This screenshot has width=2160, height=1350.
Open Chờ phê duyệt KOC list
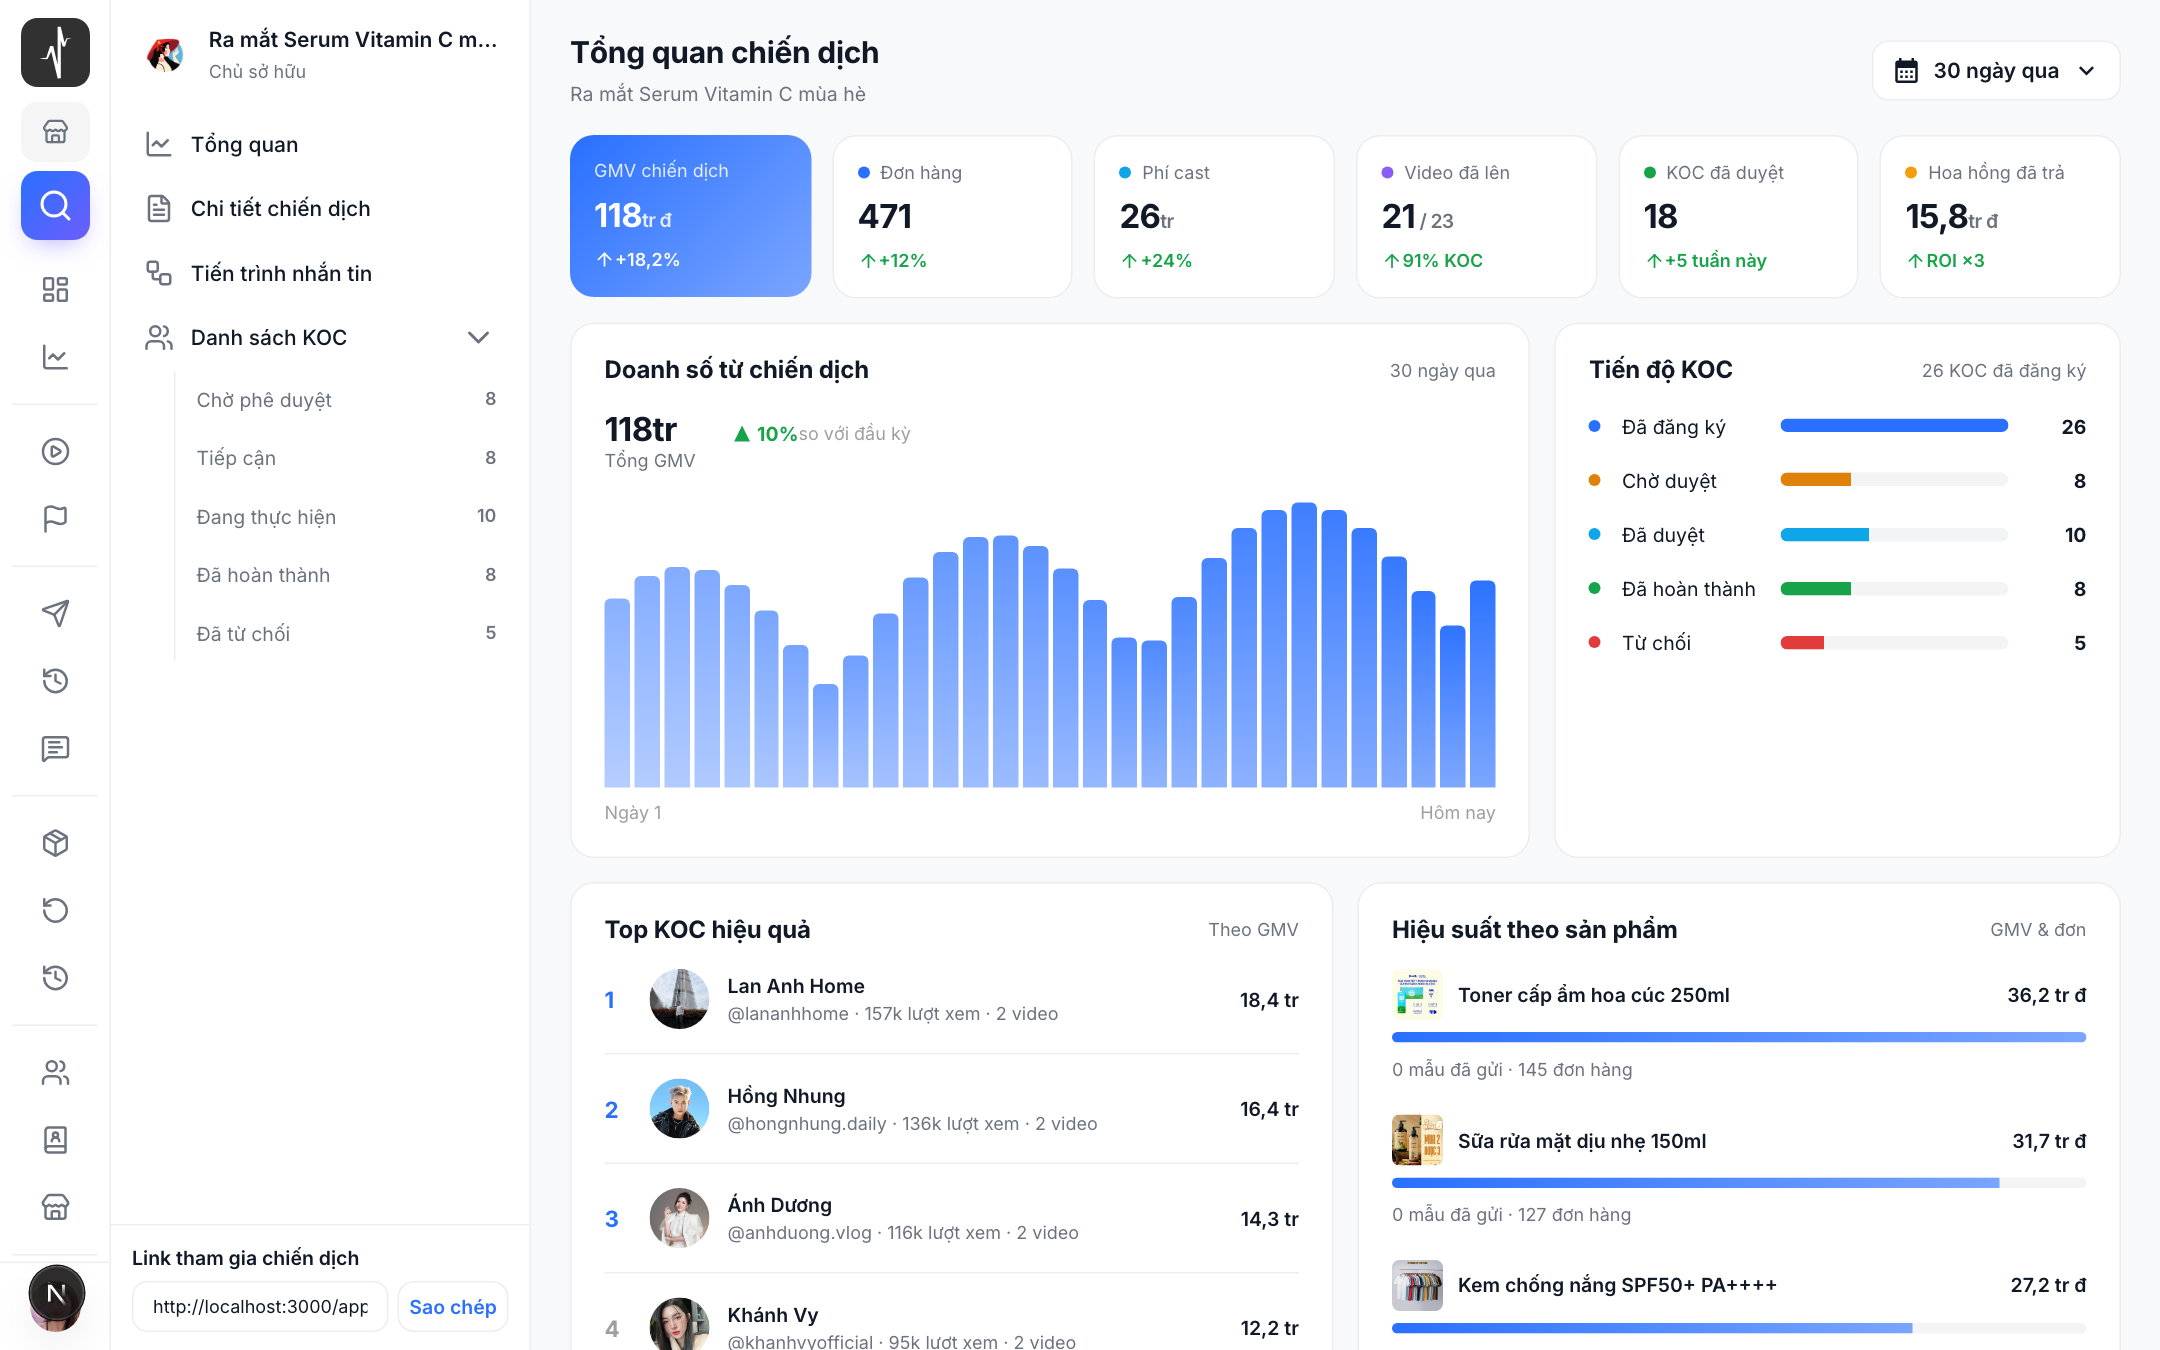coord(346,399)
